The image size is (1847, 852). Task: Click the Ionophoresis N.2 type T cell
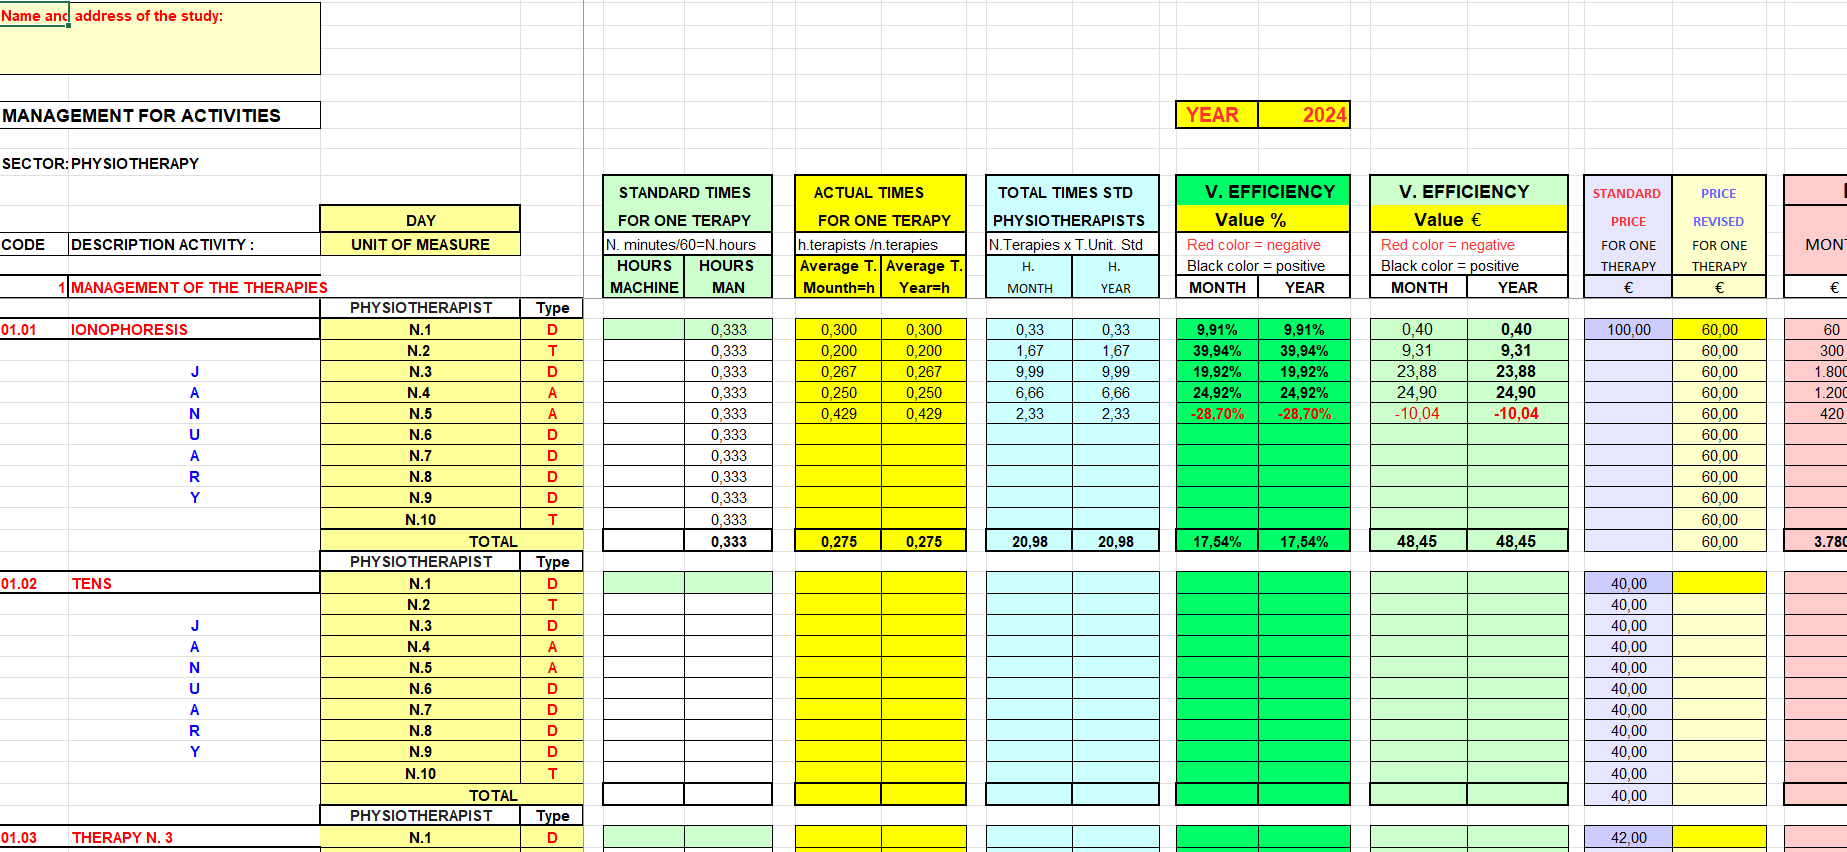(552, 350)
